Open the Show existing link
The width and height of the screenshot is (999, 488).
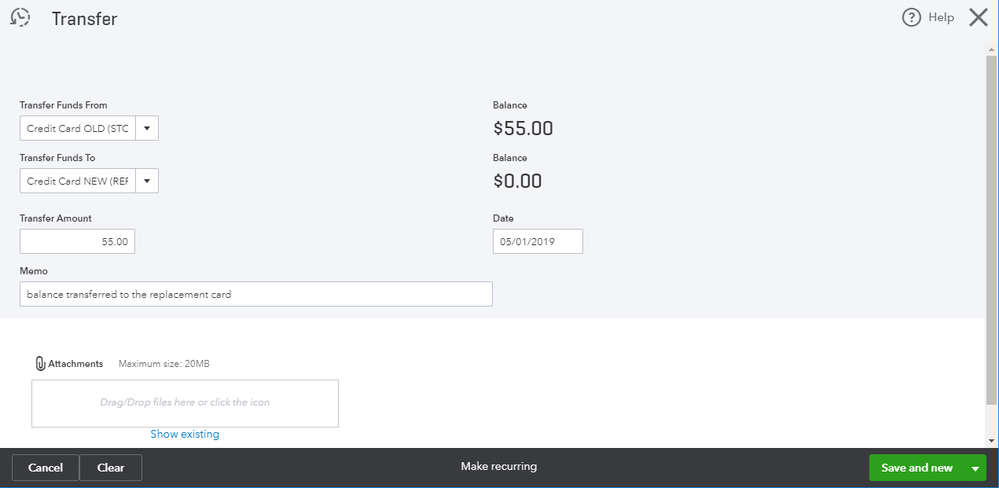185,434
